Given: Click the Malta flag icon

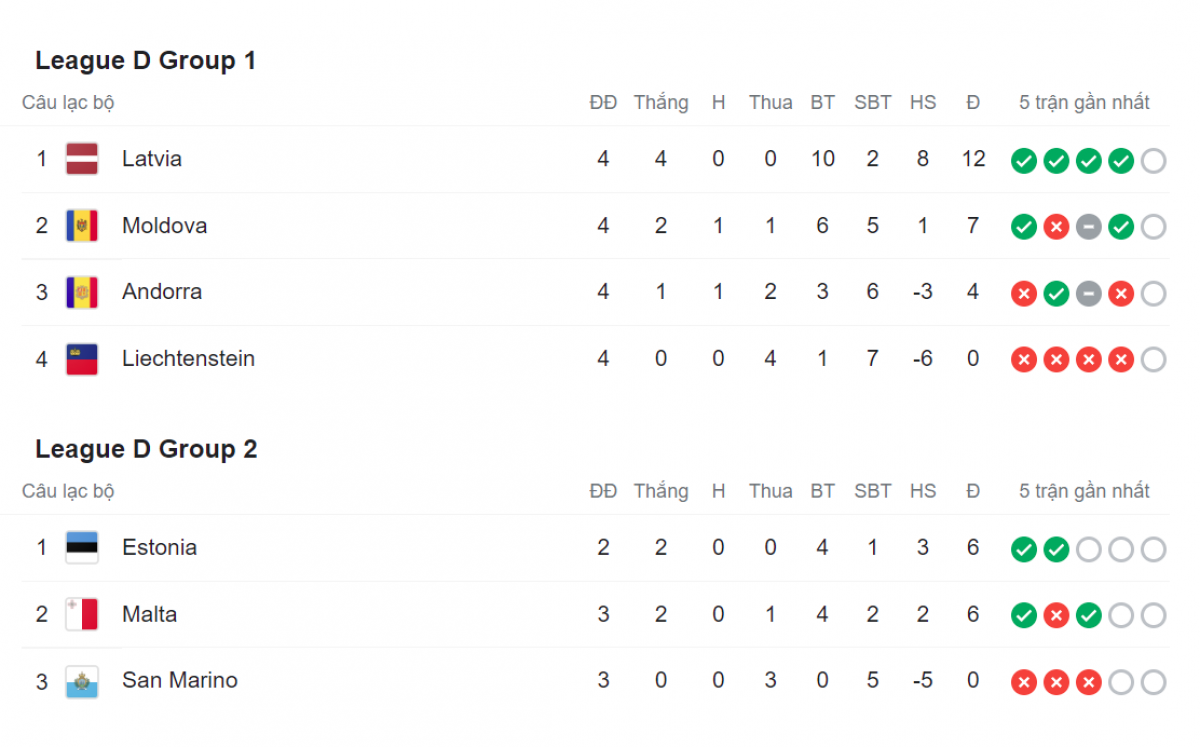Looking at the screenshot, I should [82, 614].
